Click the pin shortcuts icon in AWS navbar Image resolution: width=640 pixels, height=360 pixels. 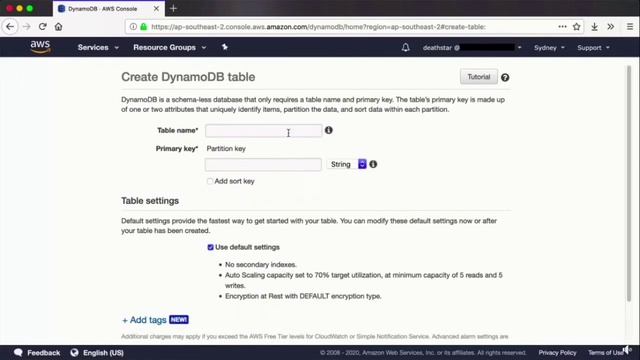pos(224,47)
